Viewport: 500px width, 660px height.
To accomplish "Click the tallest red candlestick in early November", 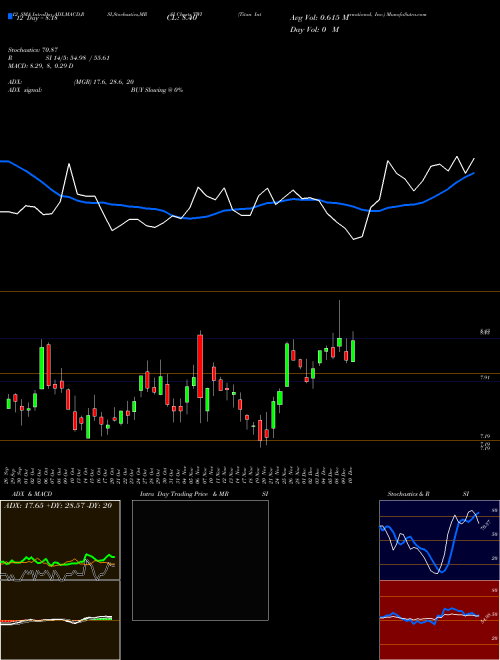I will (200, 366).
